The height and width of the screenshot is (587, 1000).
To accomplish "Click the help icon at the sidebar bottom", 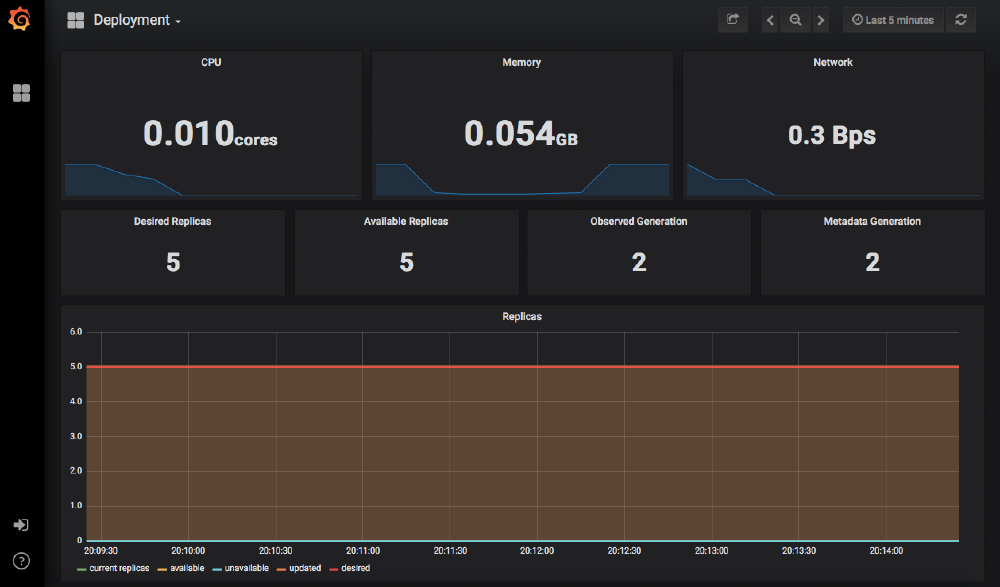I will (21, 561).
